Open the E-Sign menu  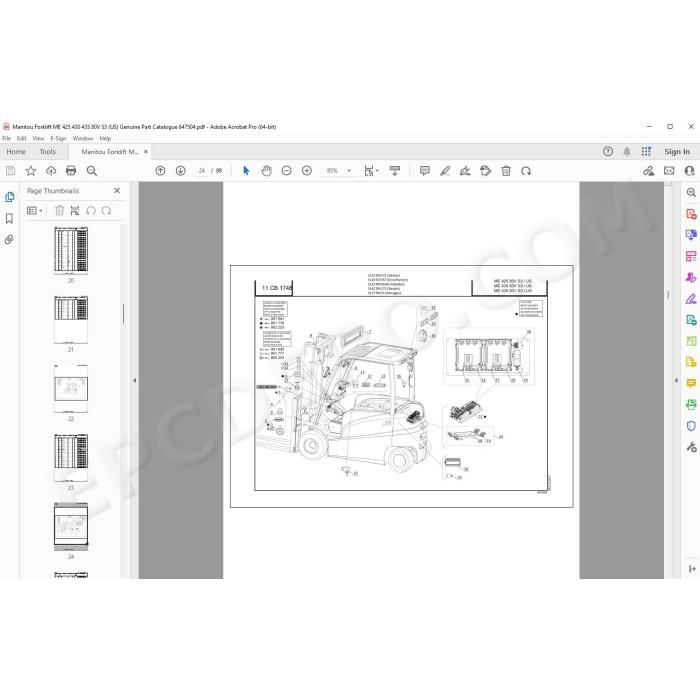tap(58, 138)
